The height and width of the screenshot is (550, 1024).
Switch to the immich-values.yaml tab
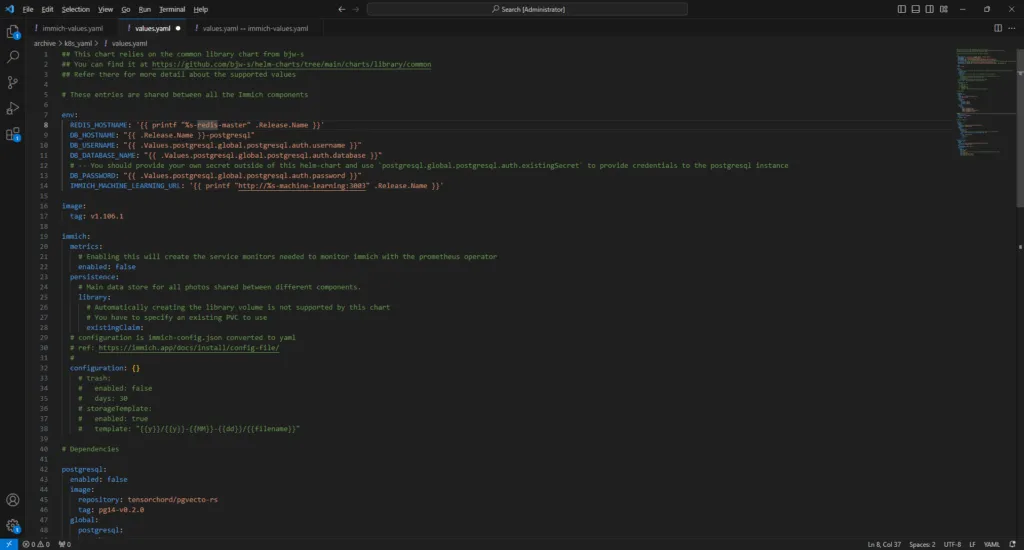point(72,28)
